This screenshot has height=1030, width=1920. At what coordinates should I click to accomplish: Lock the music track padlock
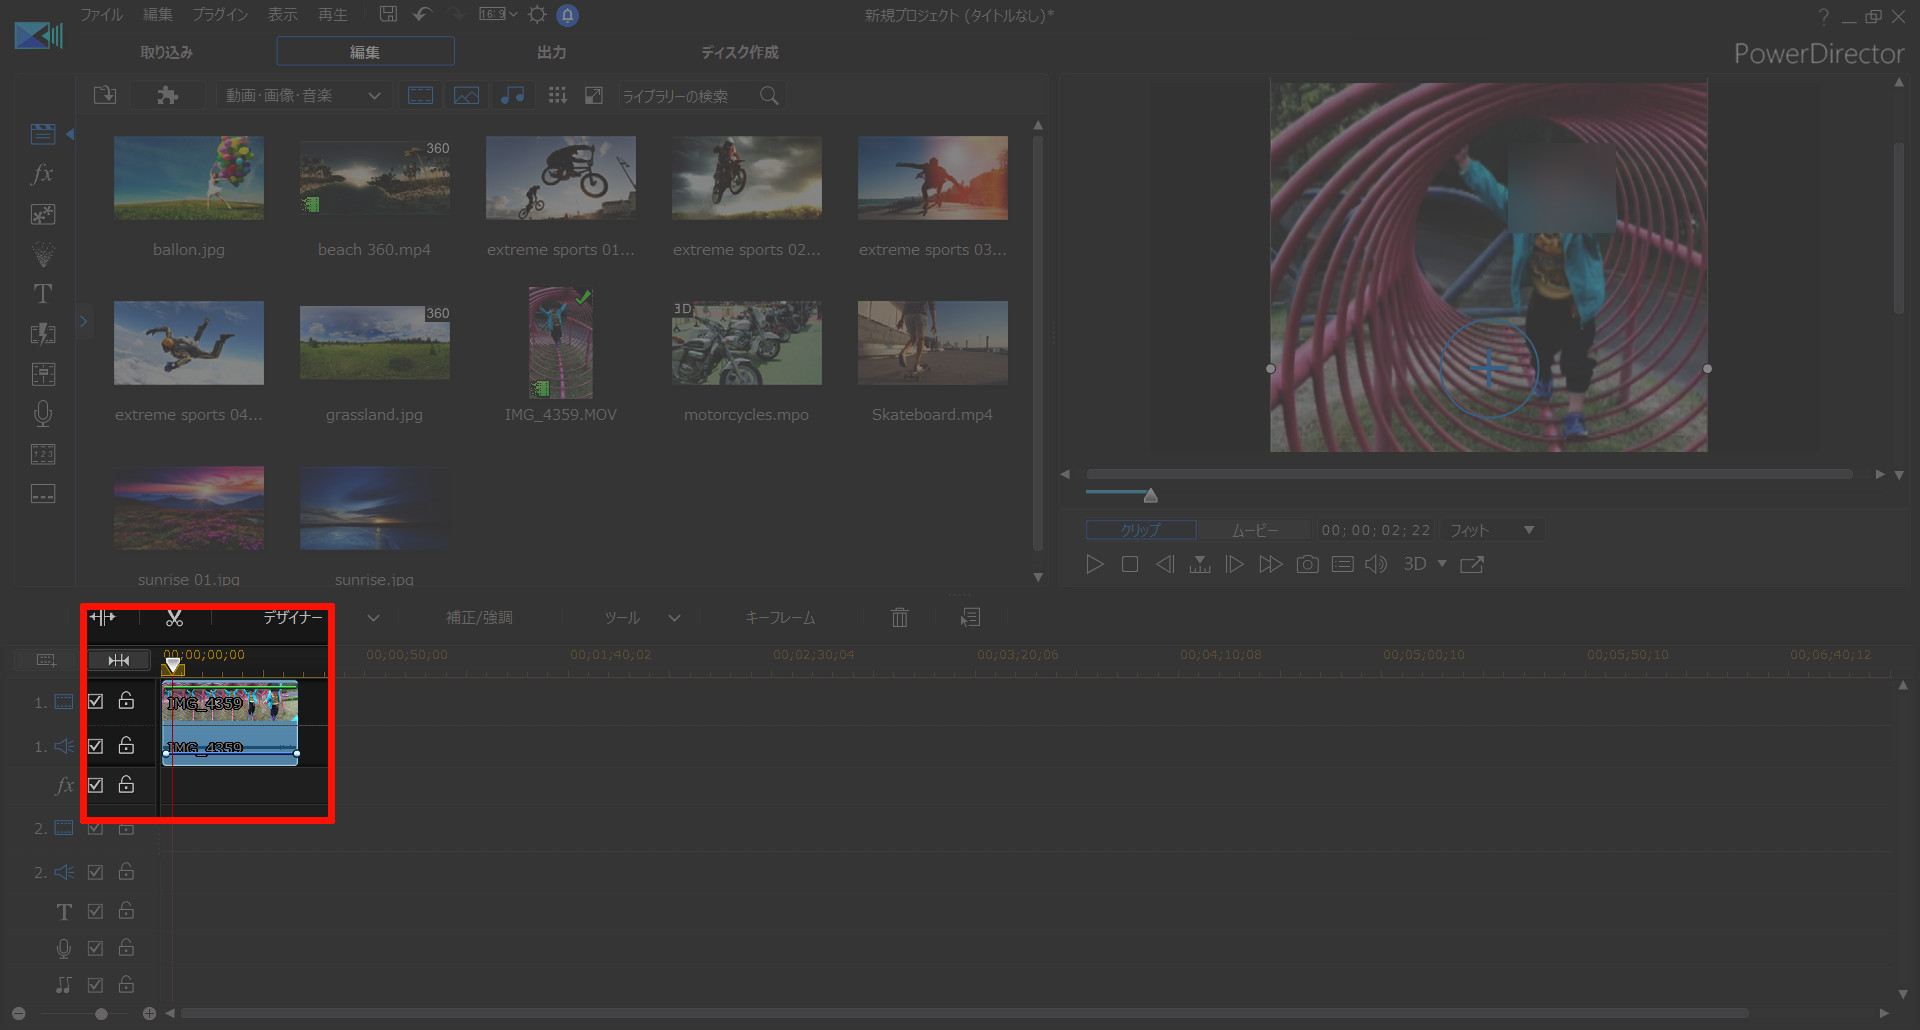click(126, 984)
